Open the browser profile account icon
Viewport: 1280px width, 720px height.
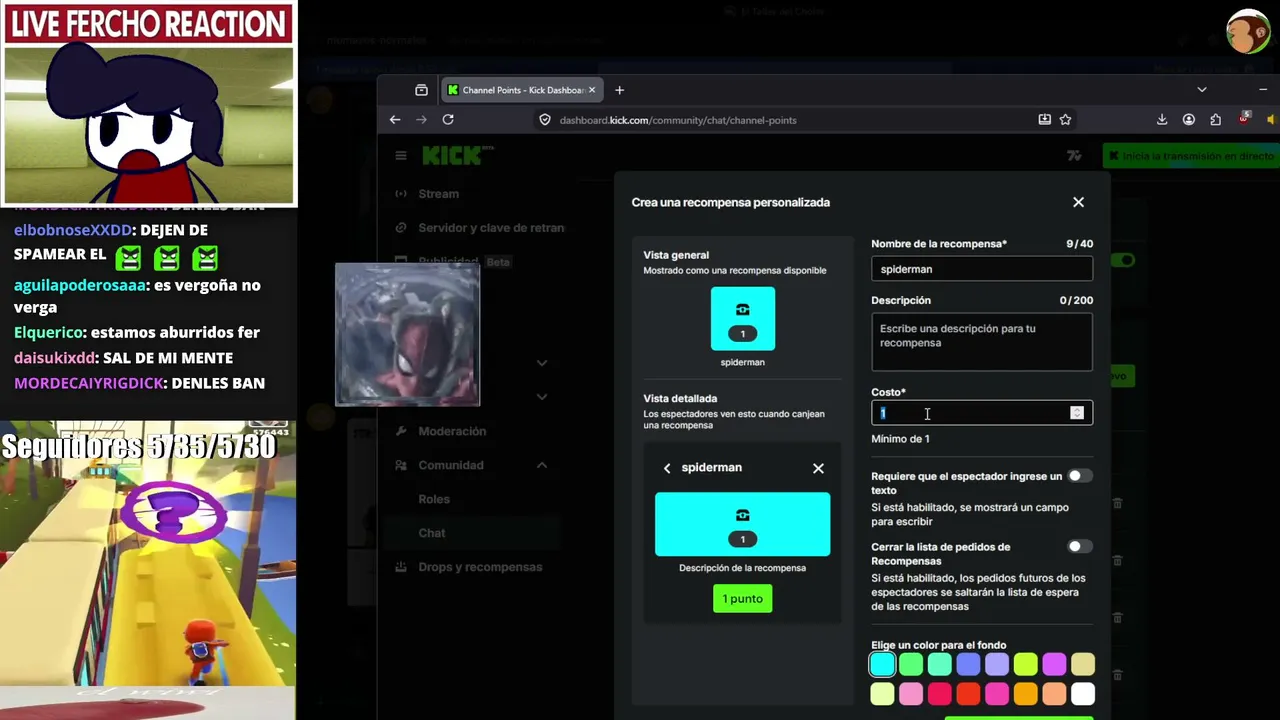pos(1189,120)
